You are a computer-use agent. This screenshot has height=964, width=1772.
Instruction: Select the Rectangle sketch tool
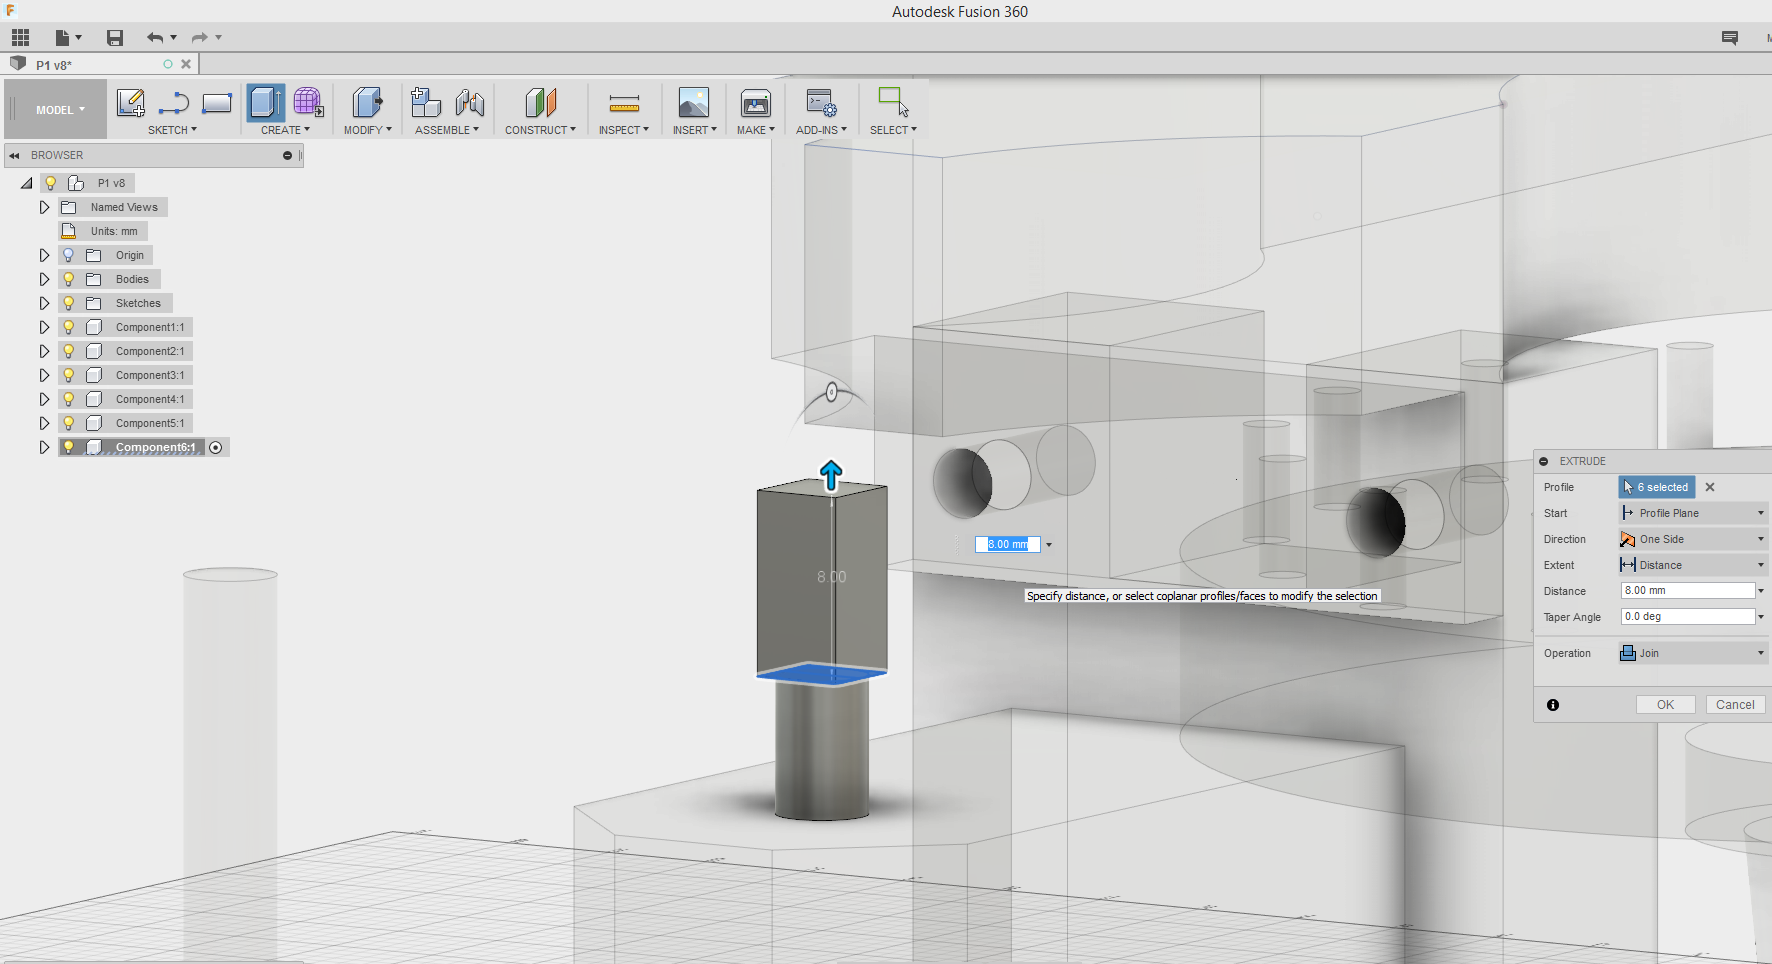click(217, 102)
